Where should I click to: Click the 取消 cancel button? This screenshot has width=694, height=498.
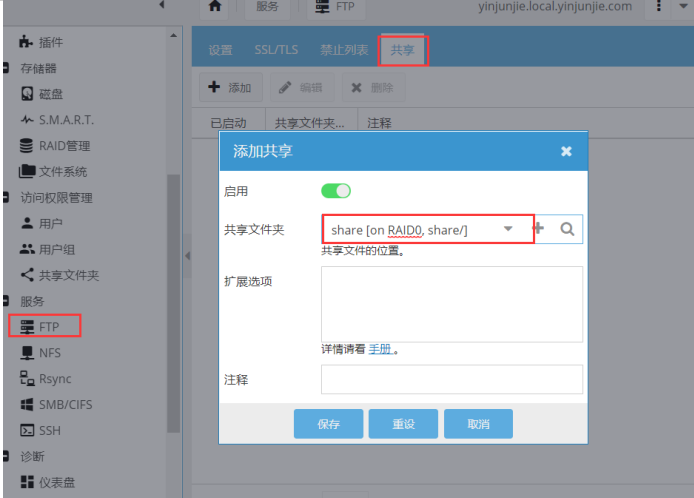tap(478, 424)
